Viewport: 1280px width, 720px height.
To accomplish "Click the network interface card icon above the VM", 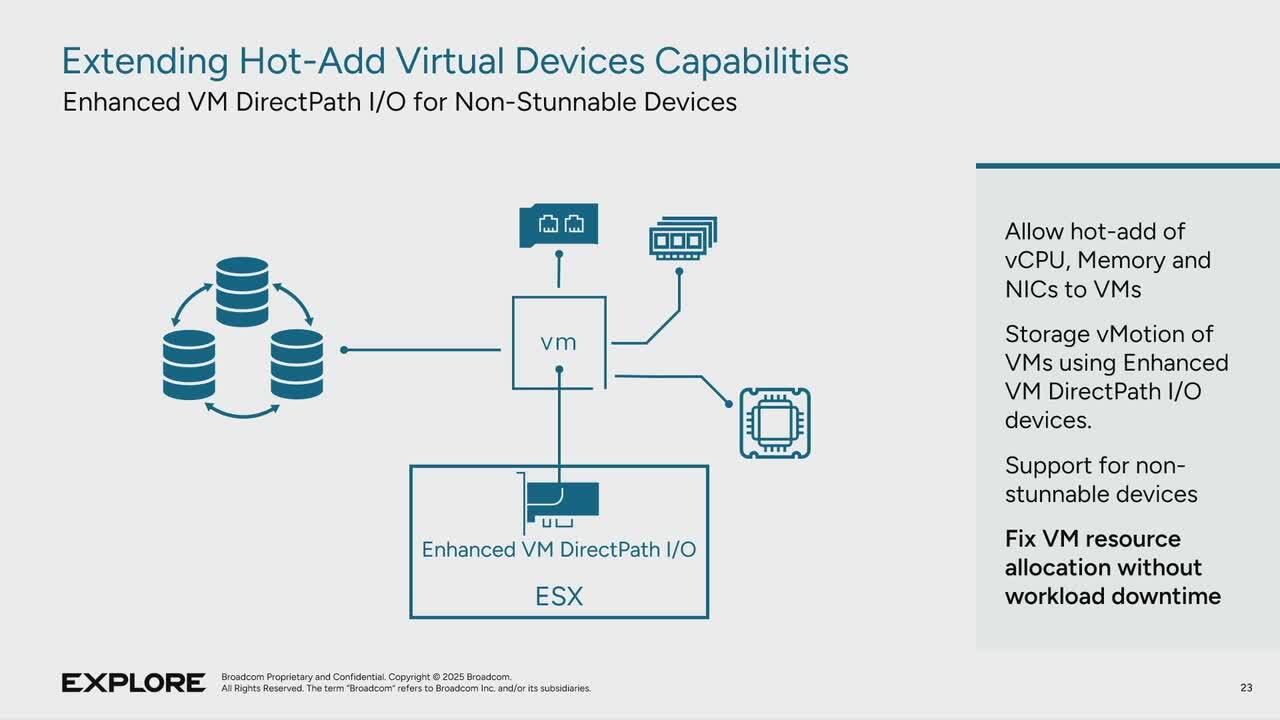I will 558,225.
